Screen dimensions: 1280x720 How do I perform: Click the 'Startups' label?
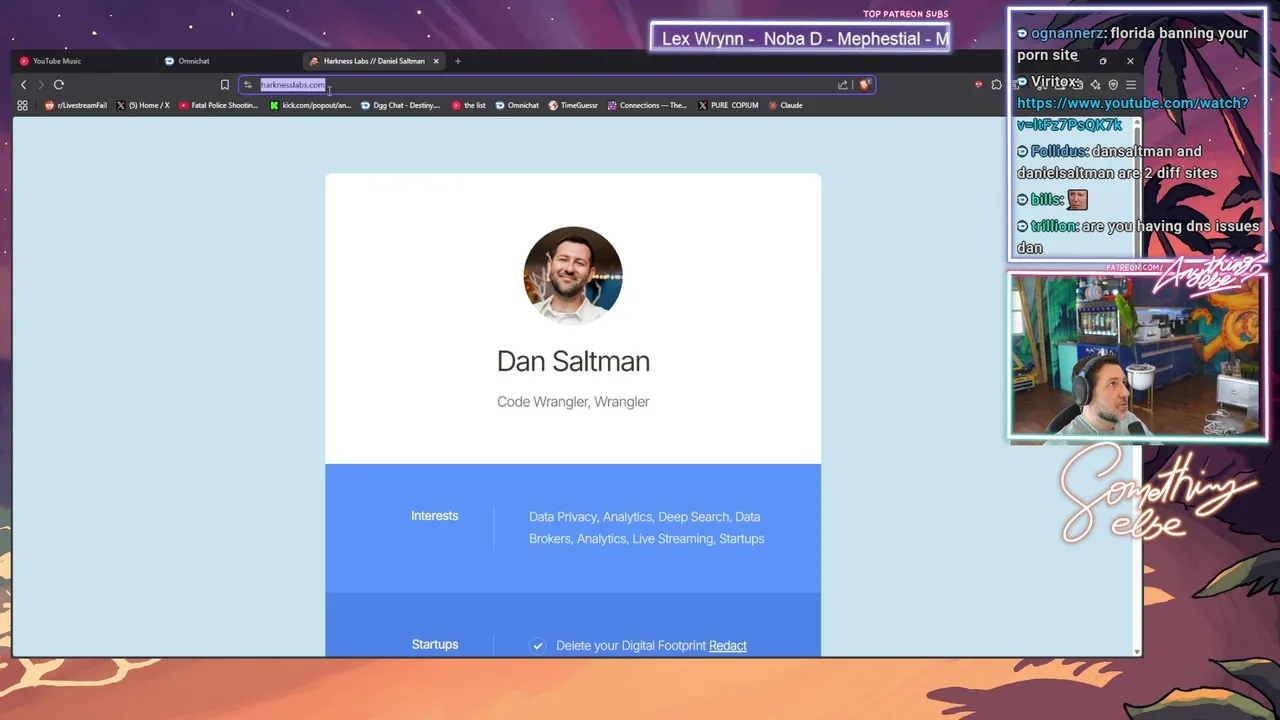click(x=435, y=645)
